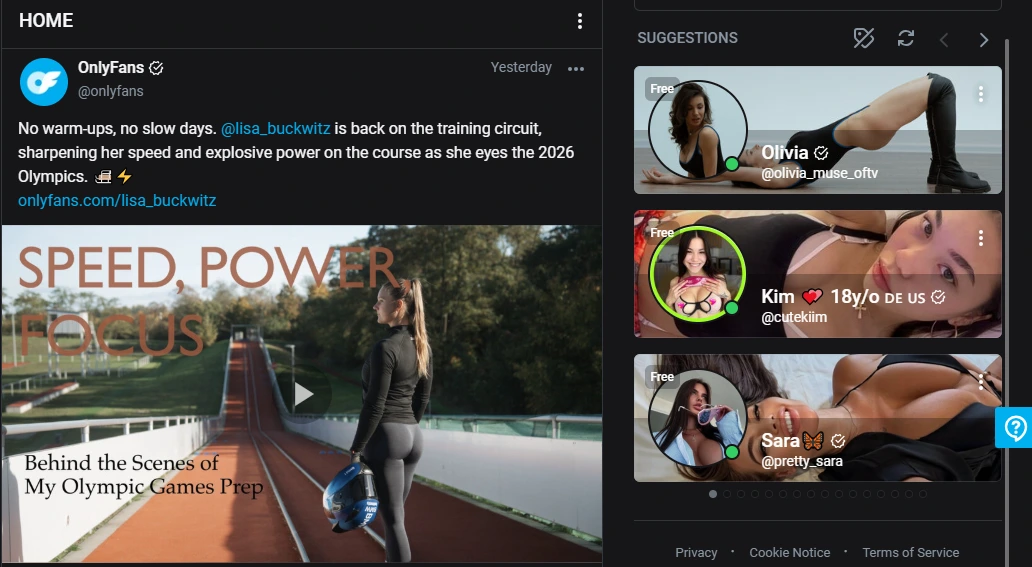Select the first suggestions pagination dot

pyautogui.click(x=713, y=494)
